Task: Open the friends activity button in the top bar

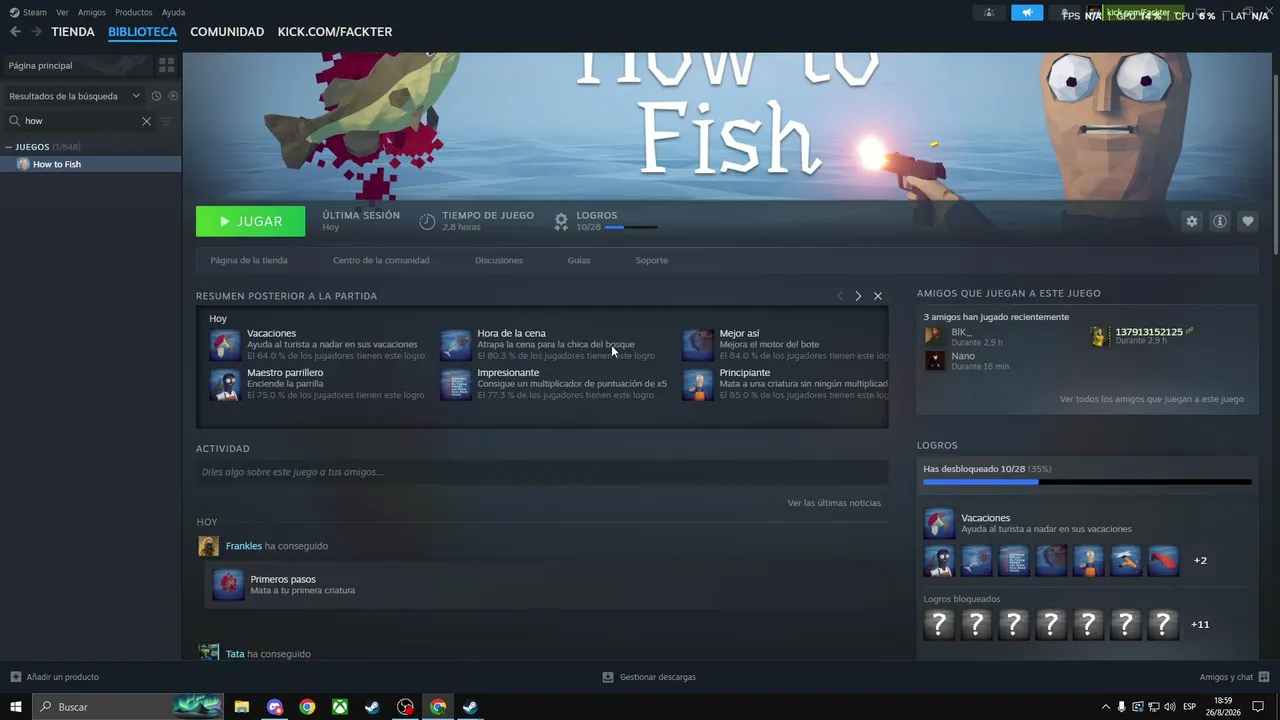Action: [989, 13]
